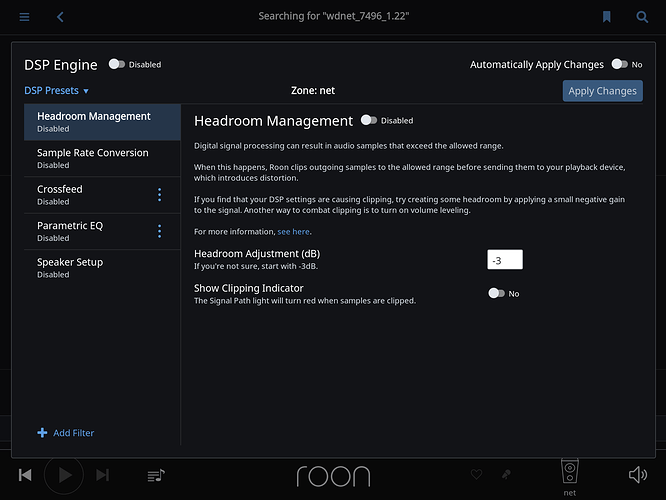The height and width of the screenshot is (500, 666).
Task: Click the 'net' label under the speaker
Action: click(570, 493)
